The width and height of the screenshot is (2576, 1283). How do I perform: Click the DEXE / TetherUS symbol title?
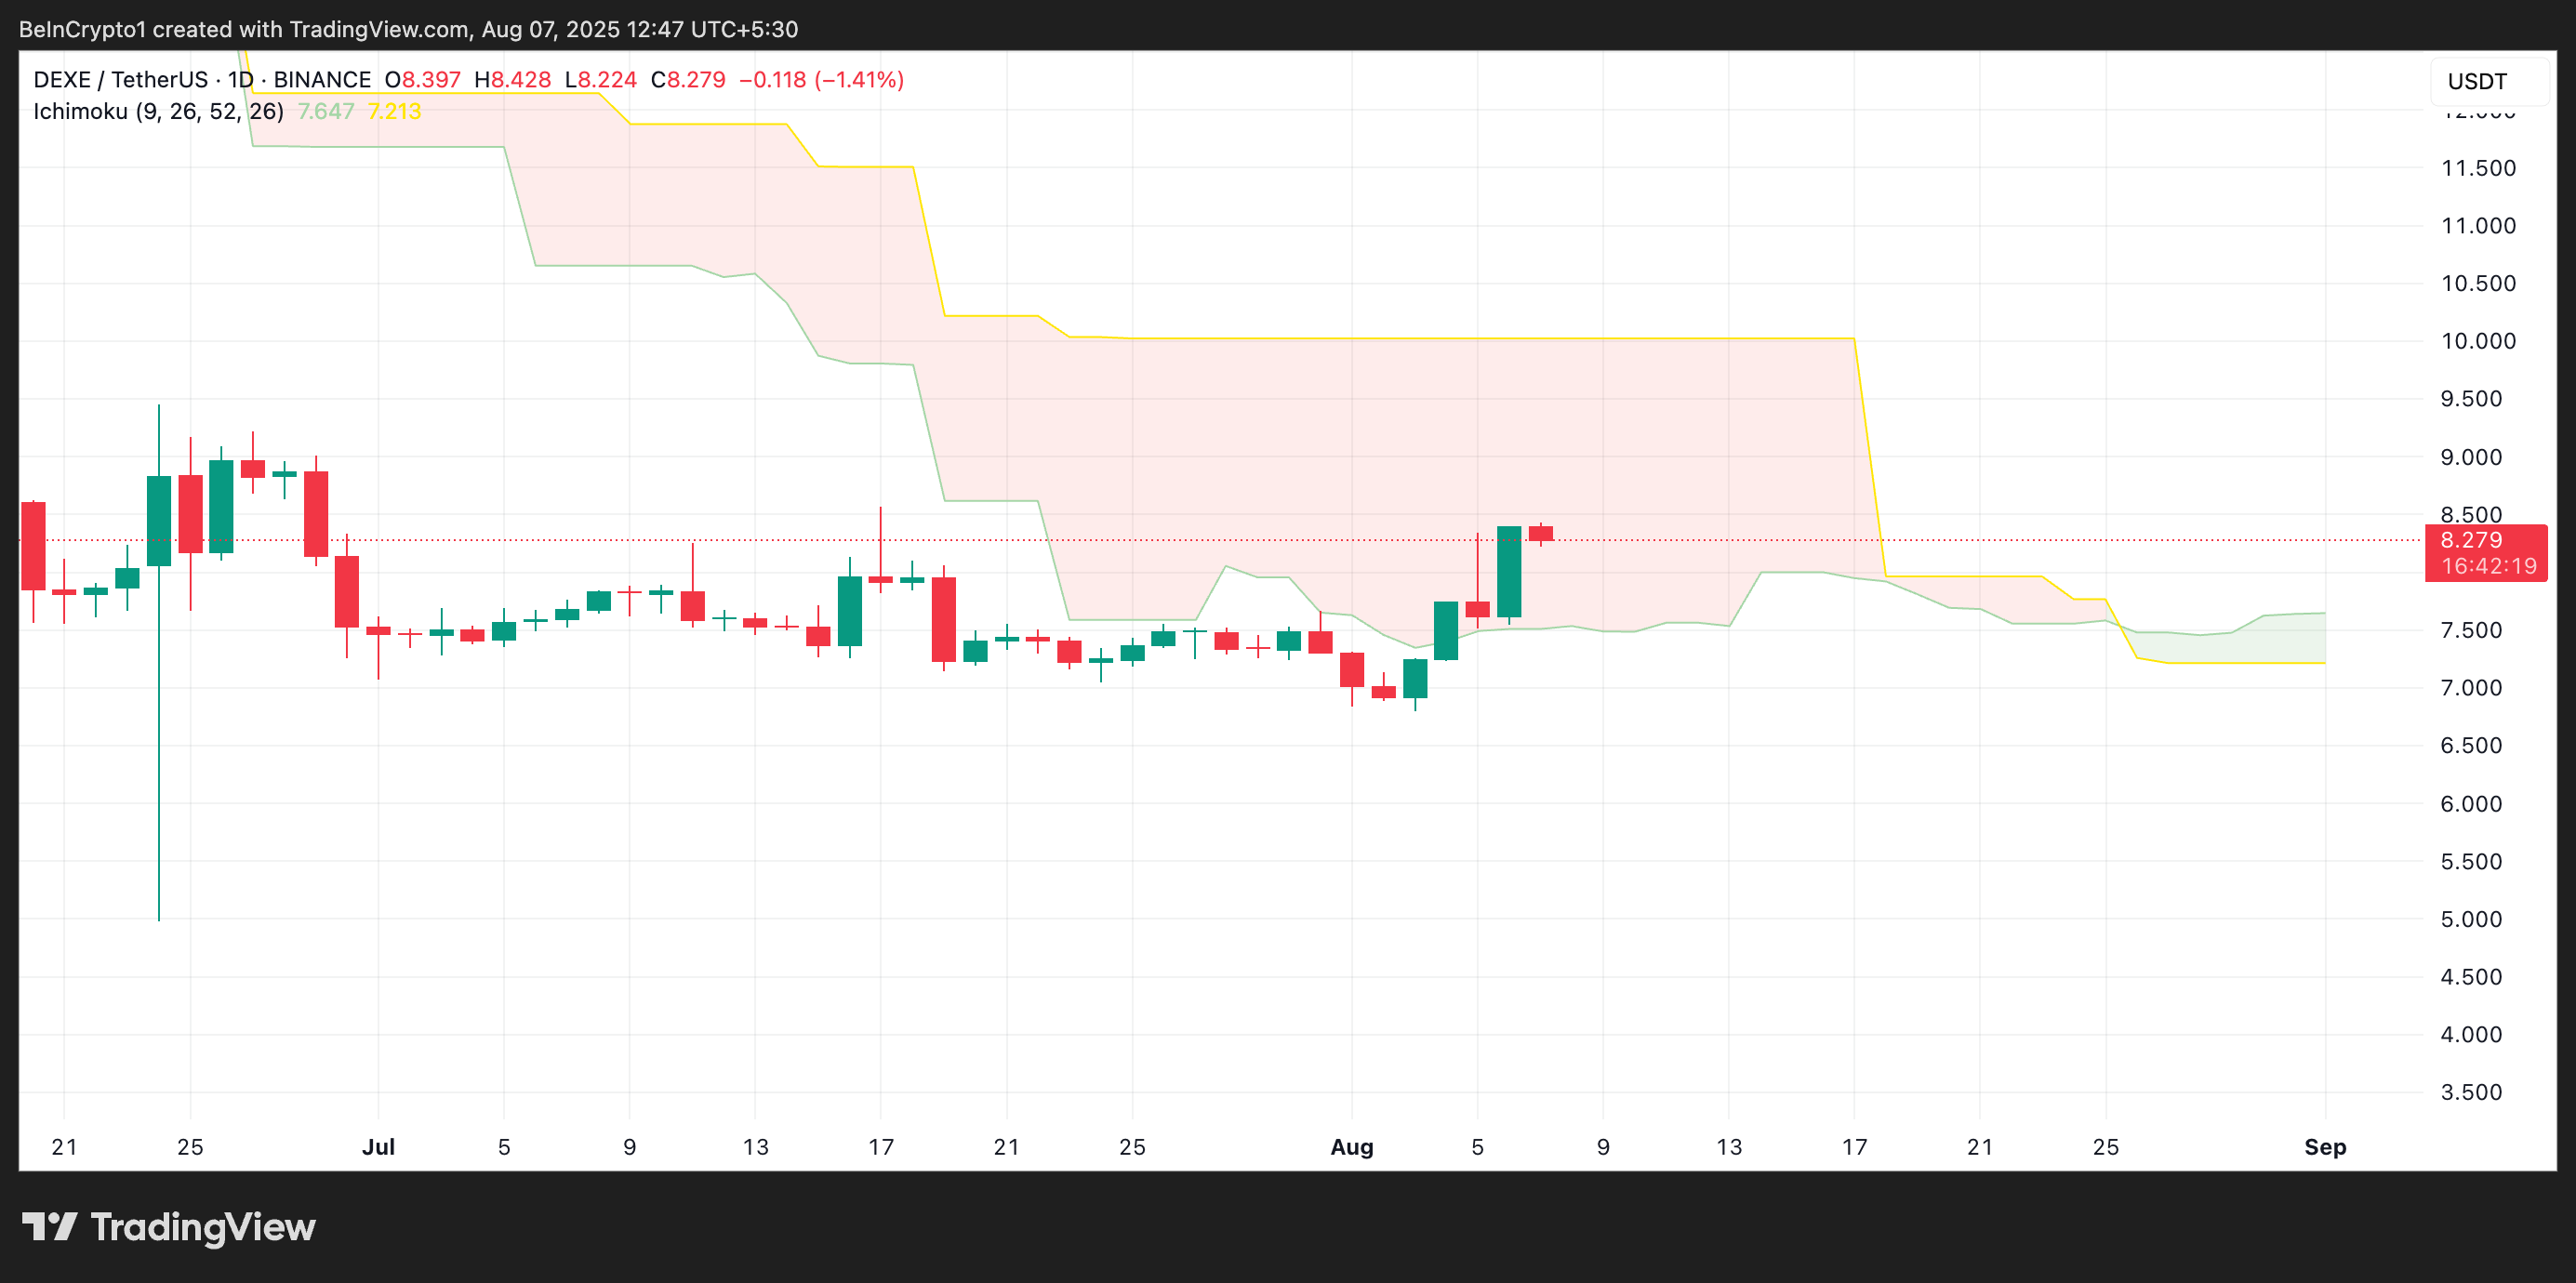[x=120, y=80]
